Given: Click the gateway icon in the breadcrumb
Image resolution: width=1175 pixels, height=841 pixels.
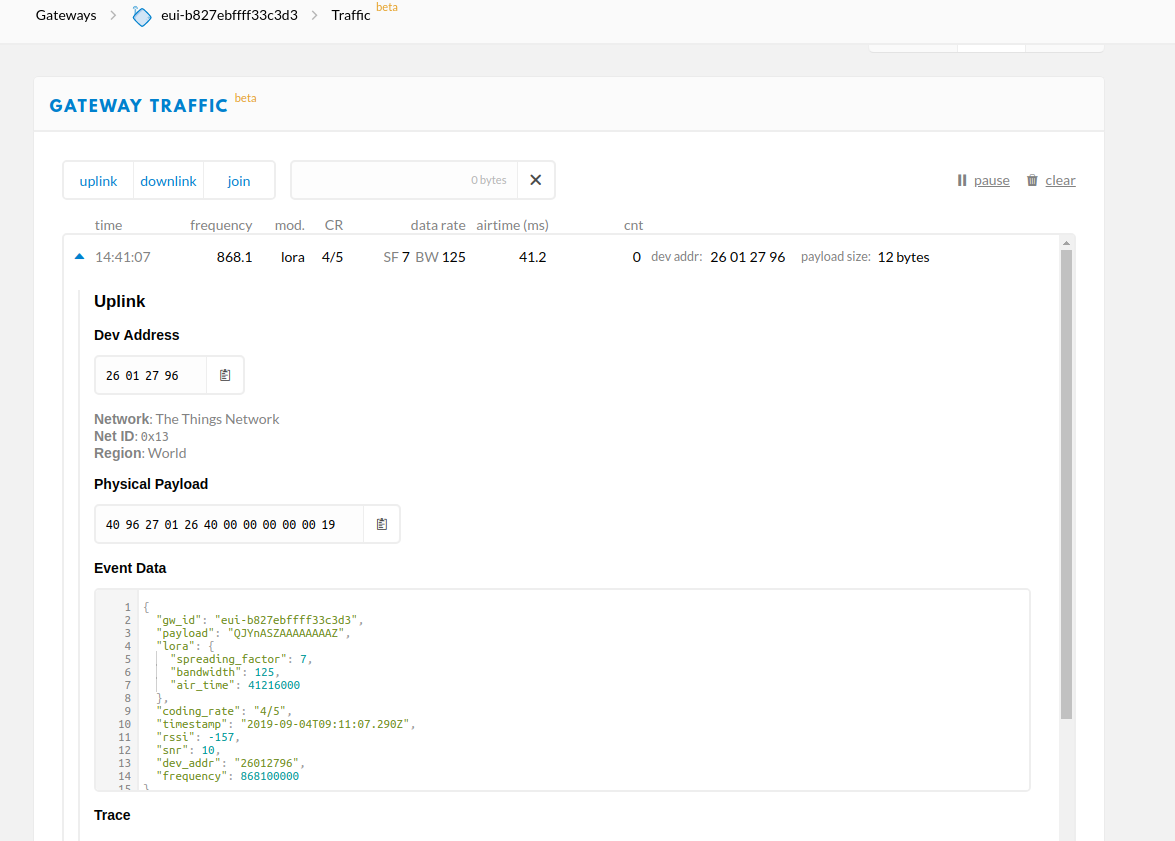Looking at the screenshot, I should [x=143, y=16].
